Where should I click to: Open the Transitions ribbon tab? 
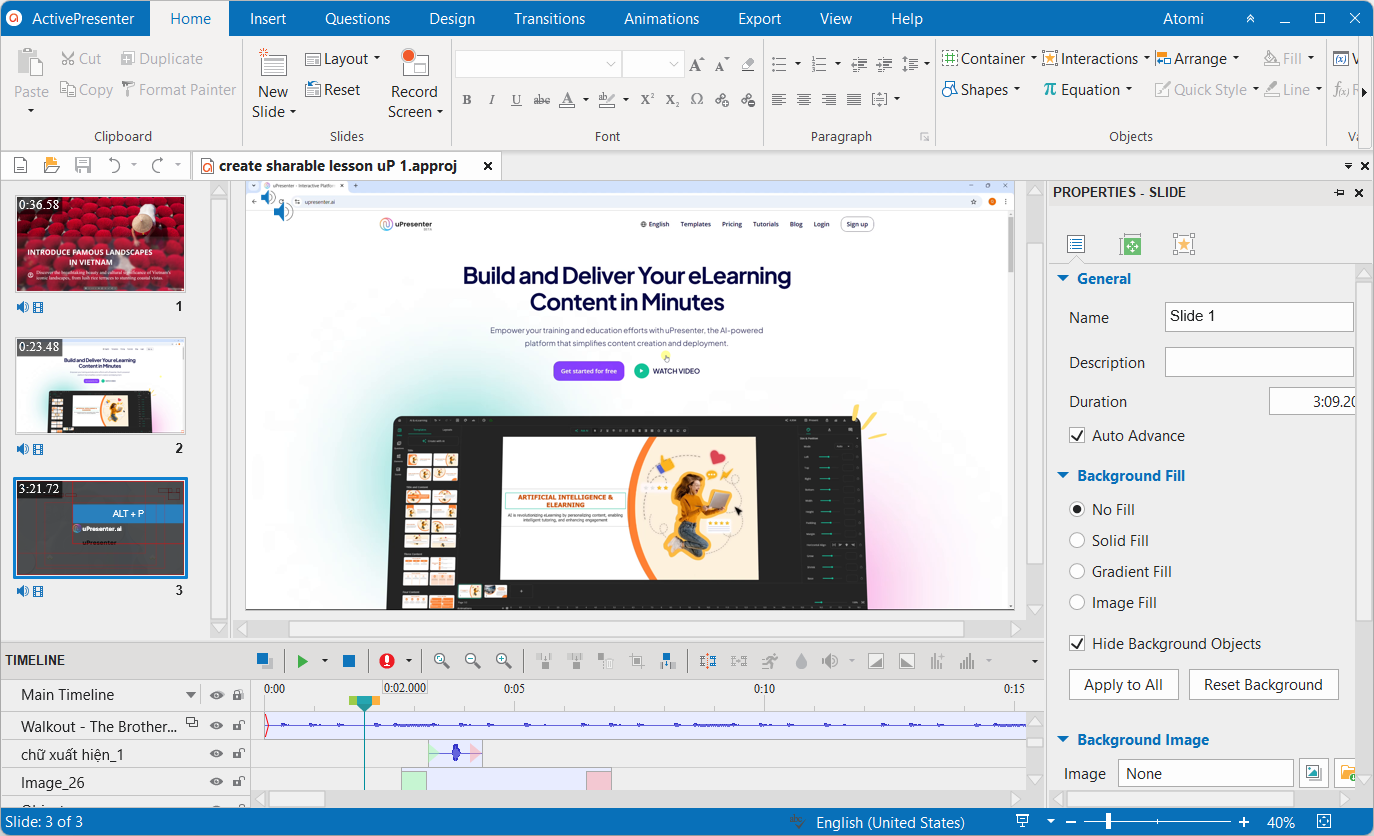tap(549, 19)
